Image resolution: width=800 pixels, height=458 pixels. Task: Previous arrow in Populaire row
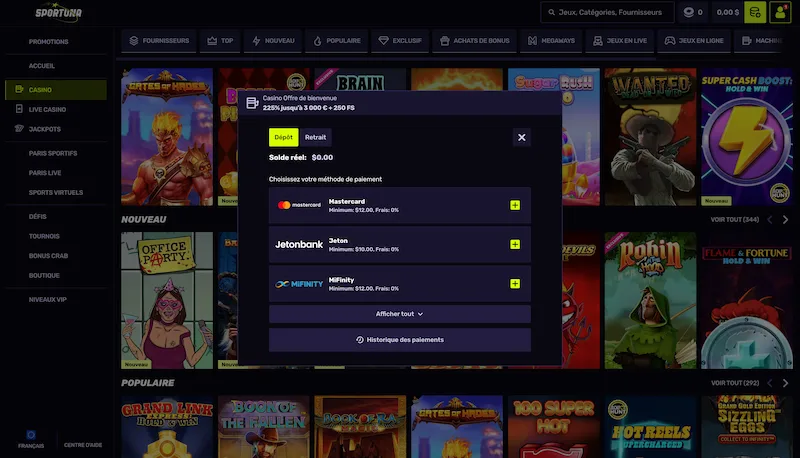(x=770, y=383)
